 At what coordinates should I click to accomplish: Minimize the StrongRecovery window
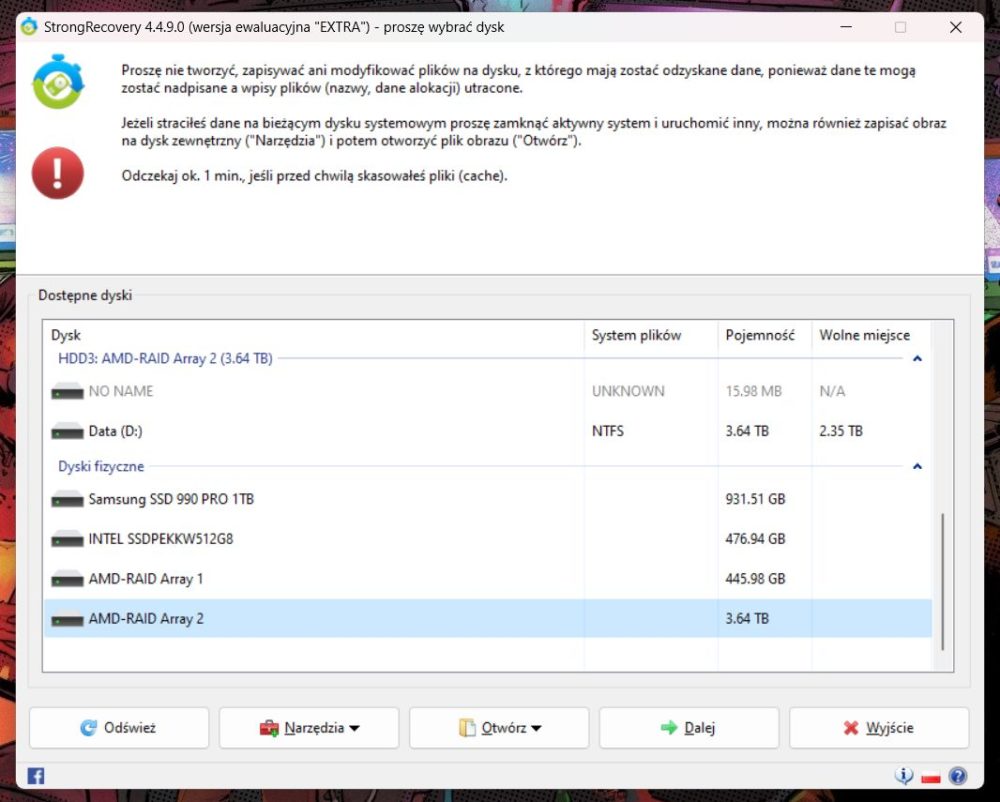(846, 27)
